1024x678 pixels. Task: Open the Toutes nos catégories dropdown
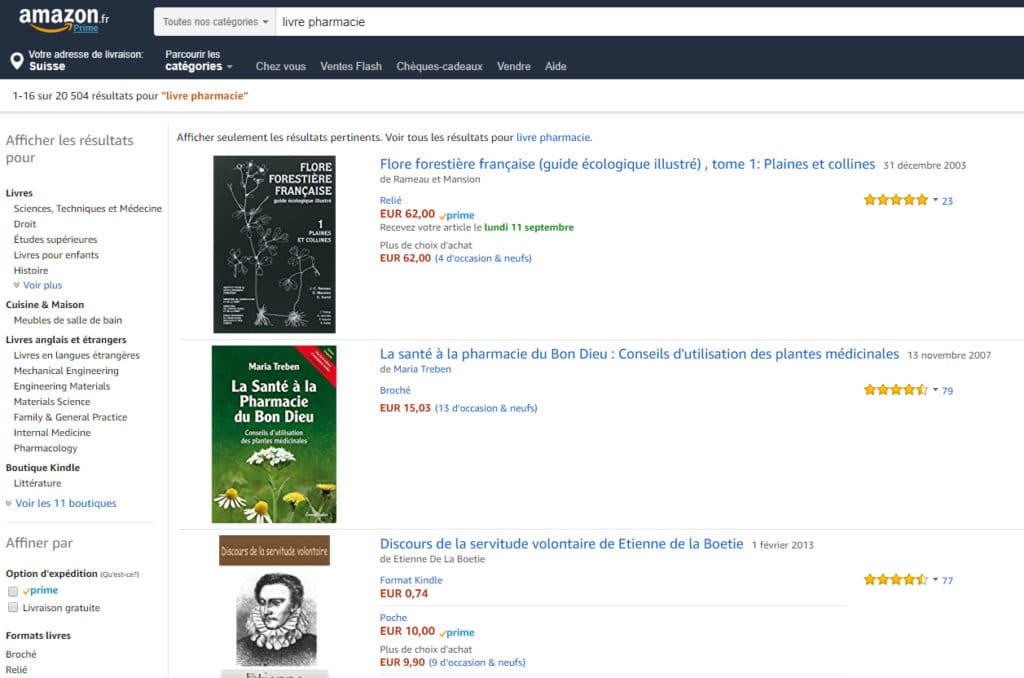point(215,22)
